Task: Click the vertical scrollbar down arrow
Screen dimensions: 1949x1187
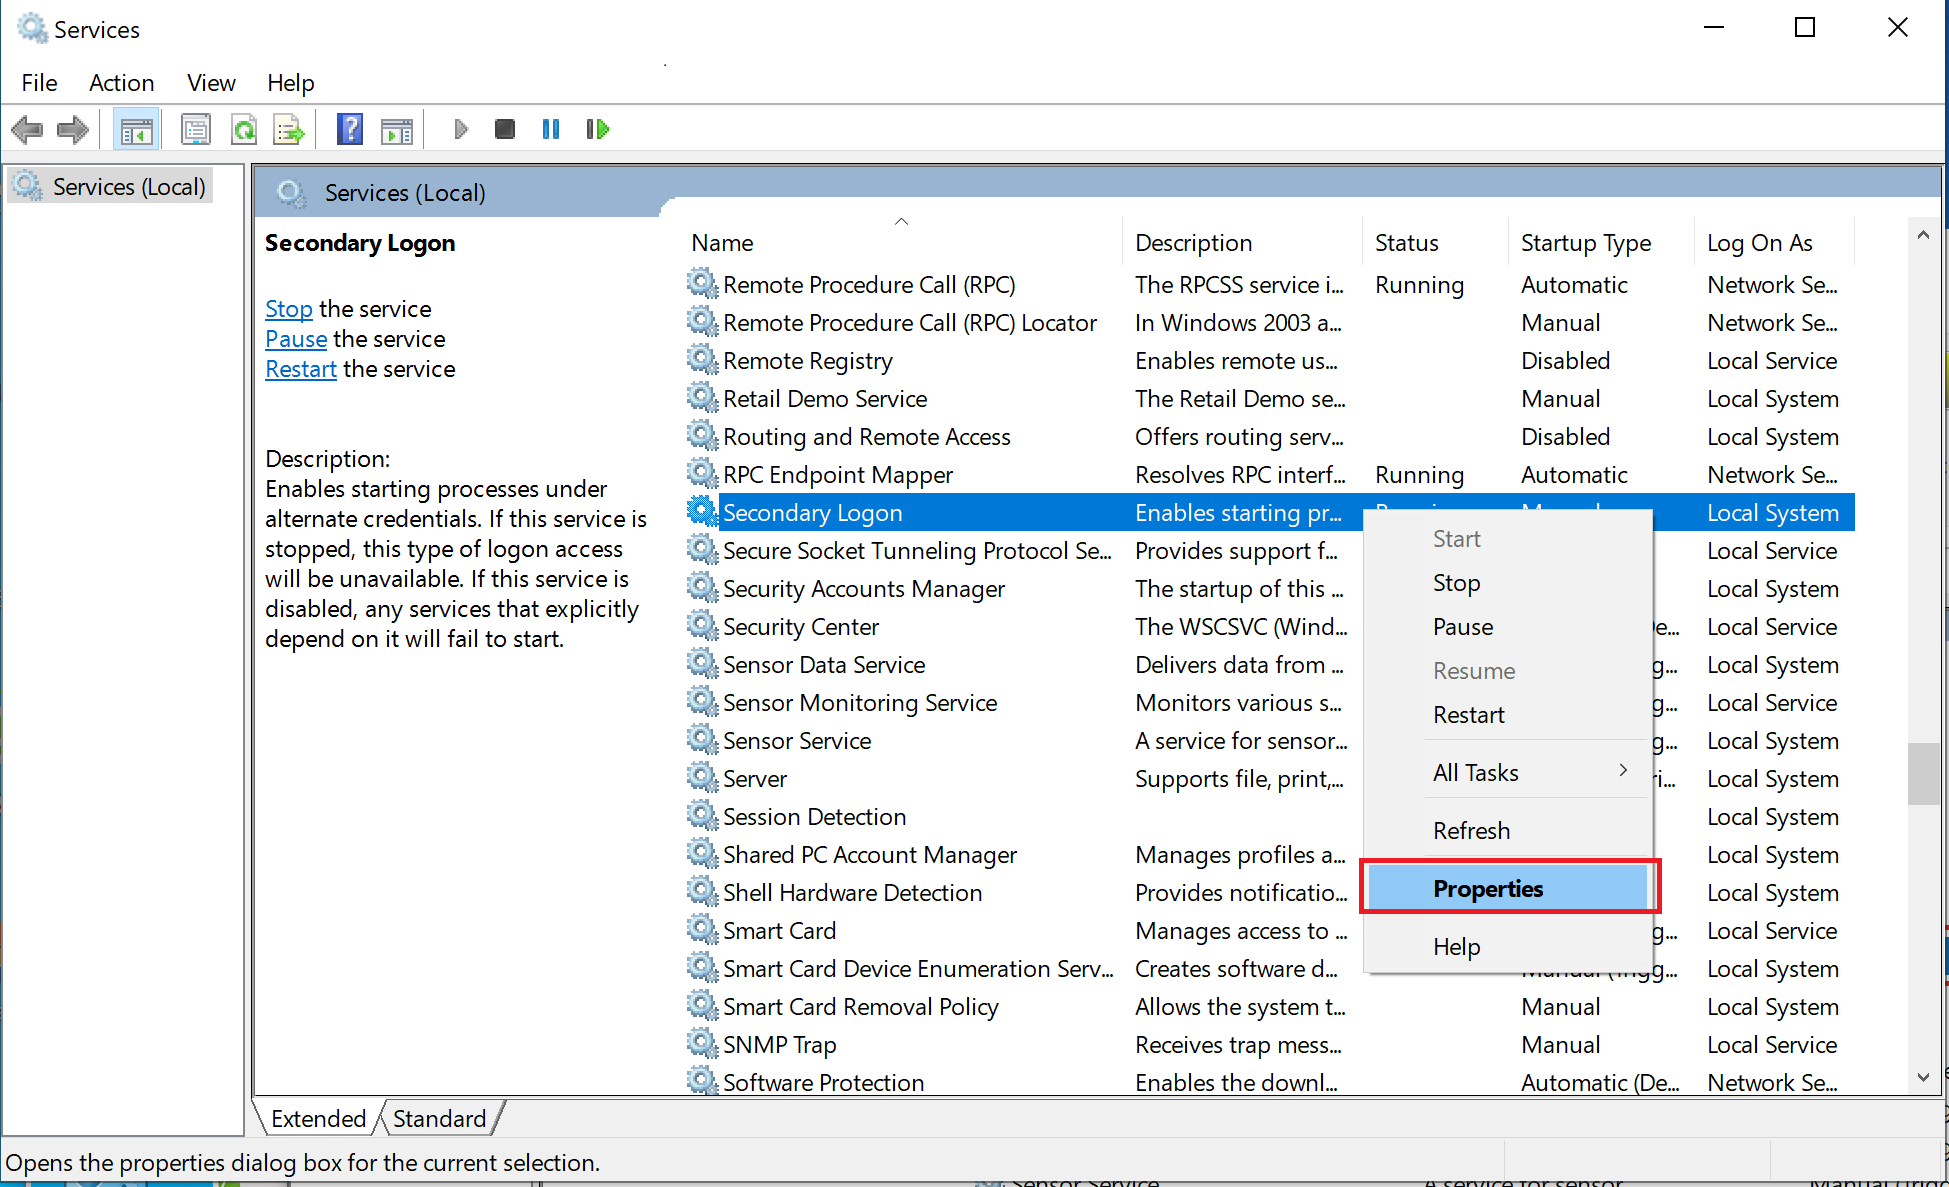Action: 1923,1077
